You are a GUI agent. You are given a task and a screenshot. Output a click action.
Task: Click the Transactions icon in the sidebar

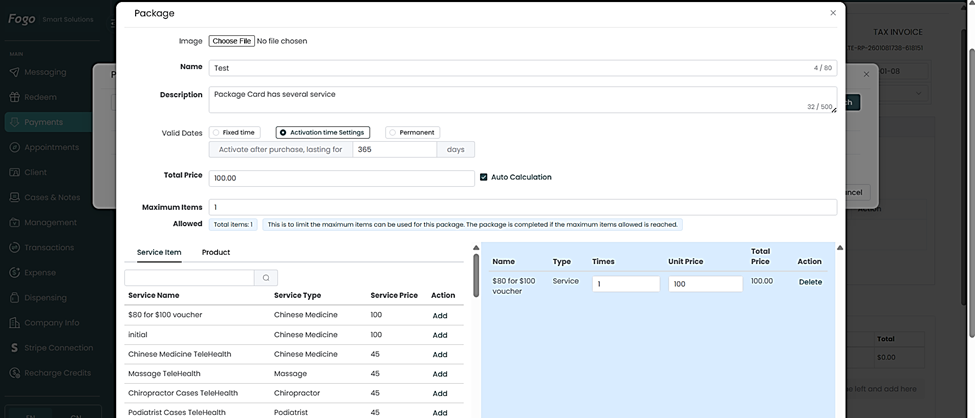[14, 247]
